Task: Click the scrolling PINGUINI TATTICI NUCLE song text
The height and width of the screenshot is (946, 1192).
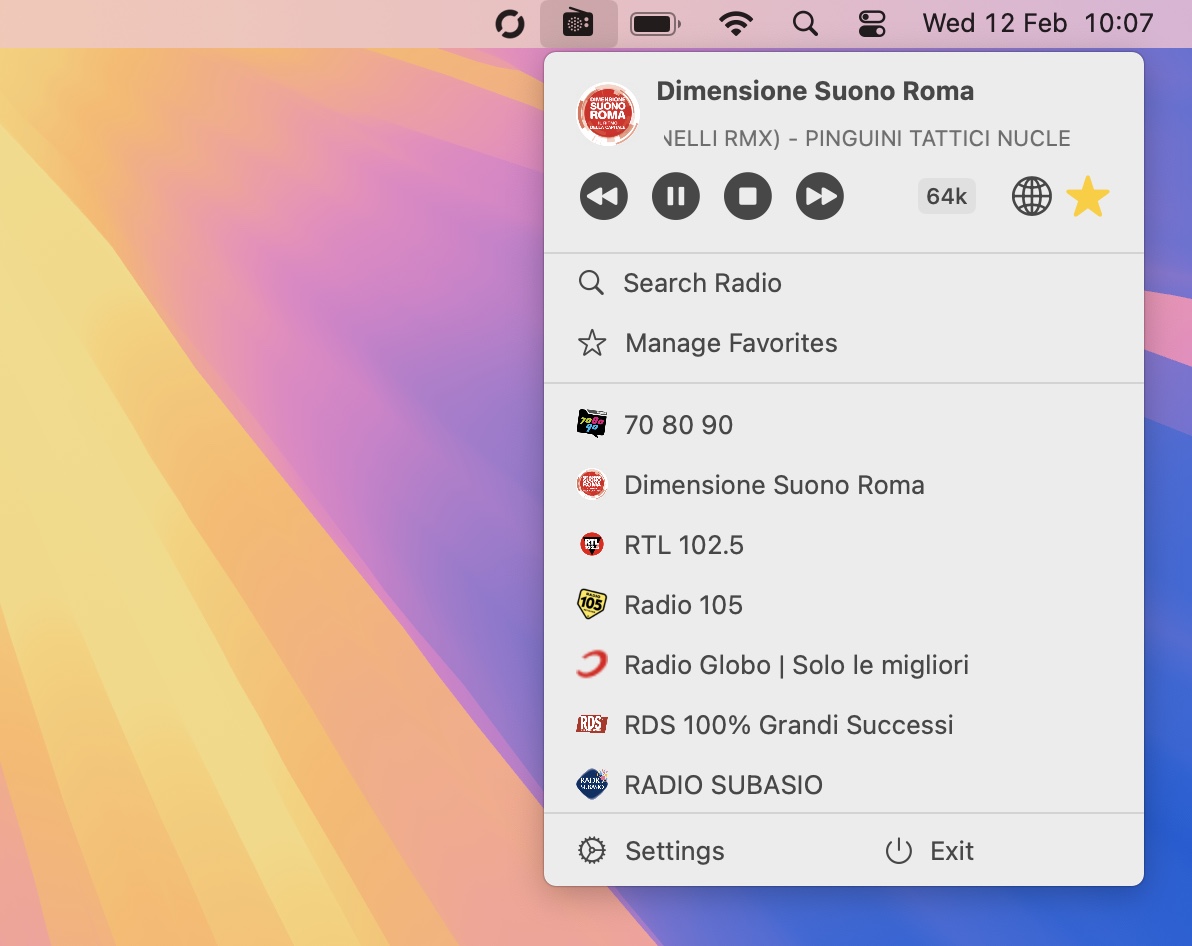Action: 867,138
